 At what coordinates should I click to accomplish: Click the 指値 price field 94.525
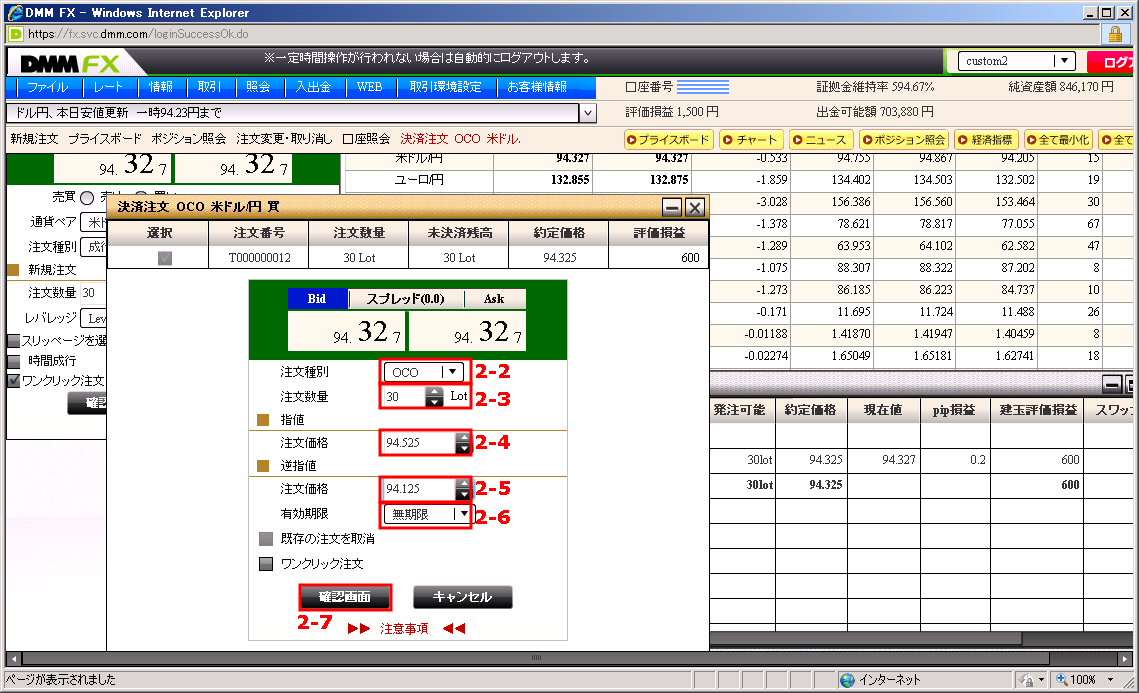[x=419, y=443]
